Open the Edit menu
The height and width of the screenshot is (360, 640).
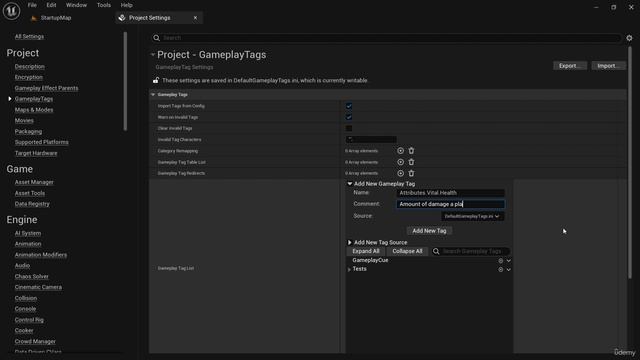pyautogui.click(x=51, y=5)
